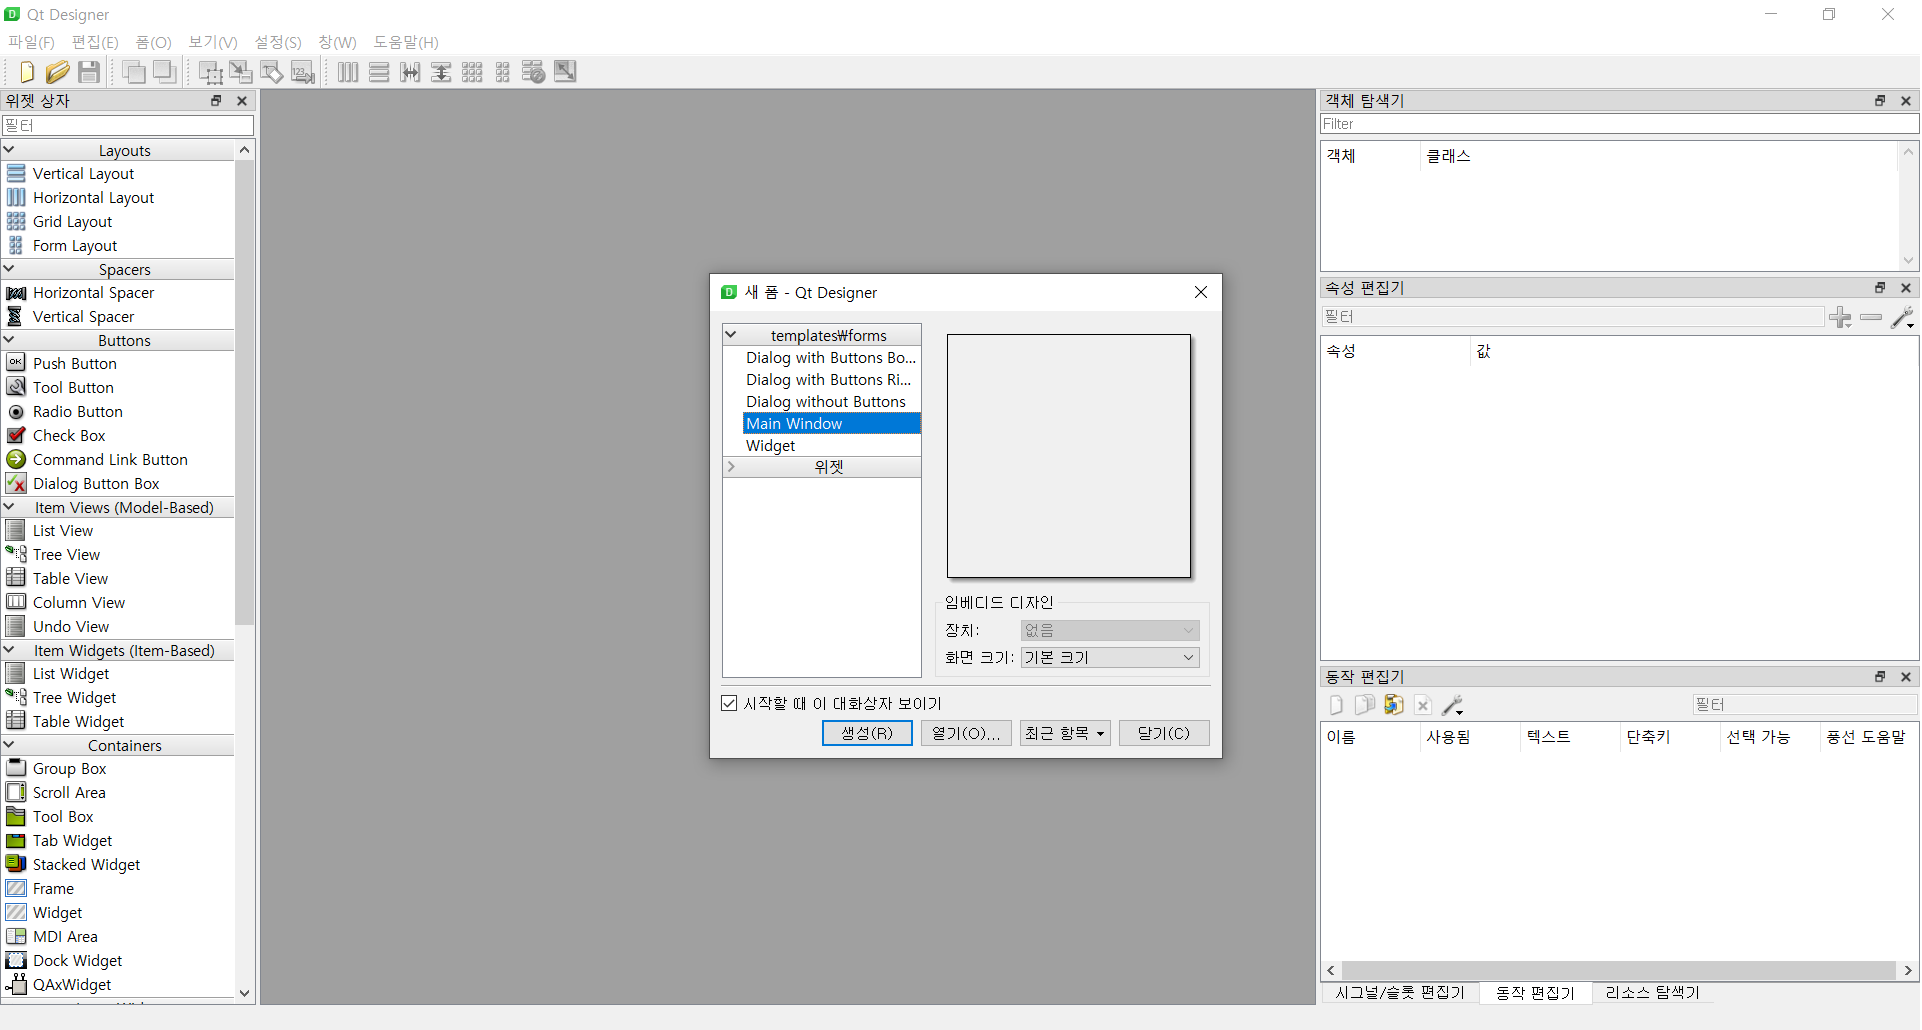
Task: Open the 장치 dropdown showing 없음
Action: point(1109,630)
